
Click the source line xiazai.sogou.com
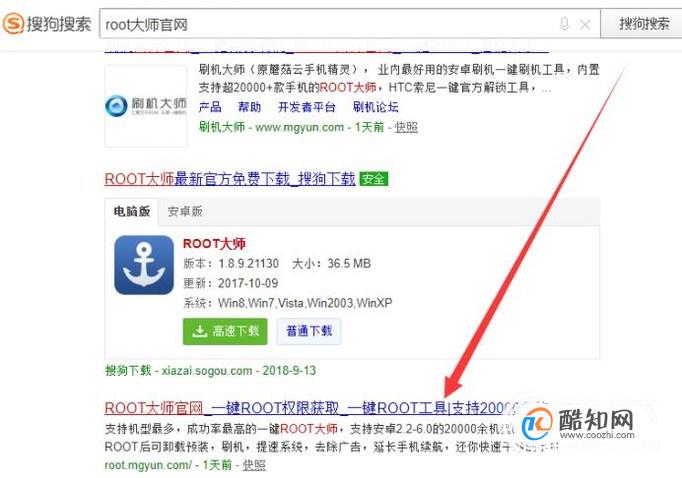coord(210,371)
